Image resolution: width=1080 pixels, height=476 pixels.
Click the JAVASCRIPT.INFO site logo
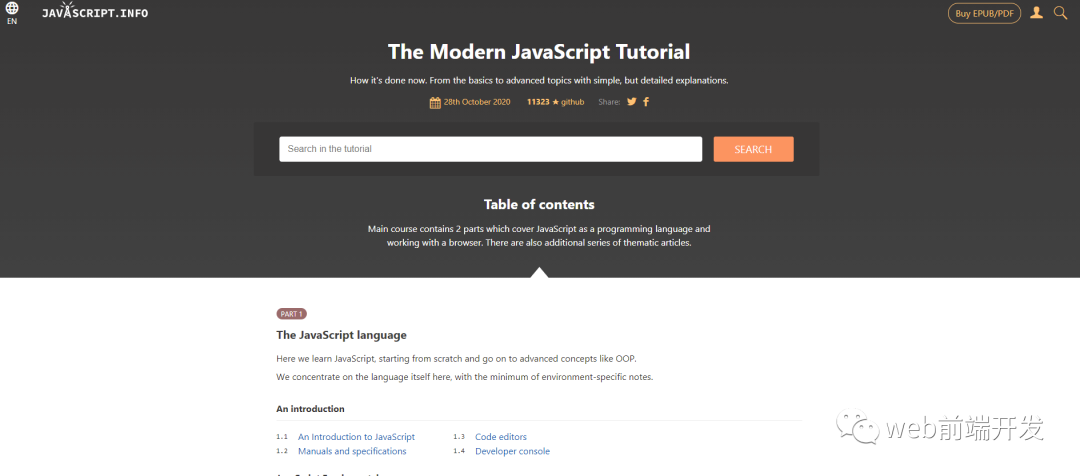[94, 11]
